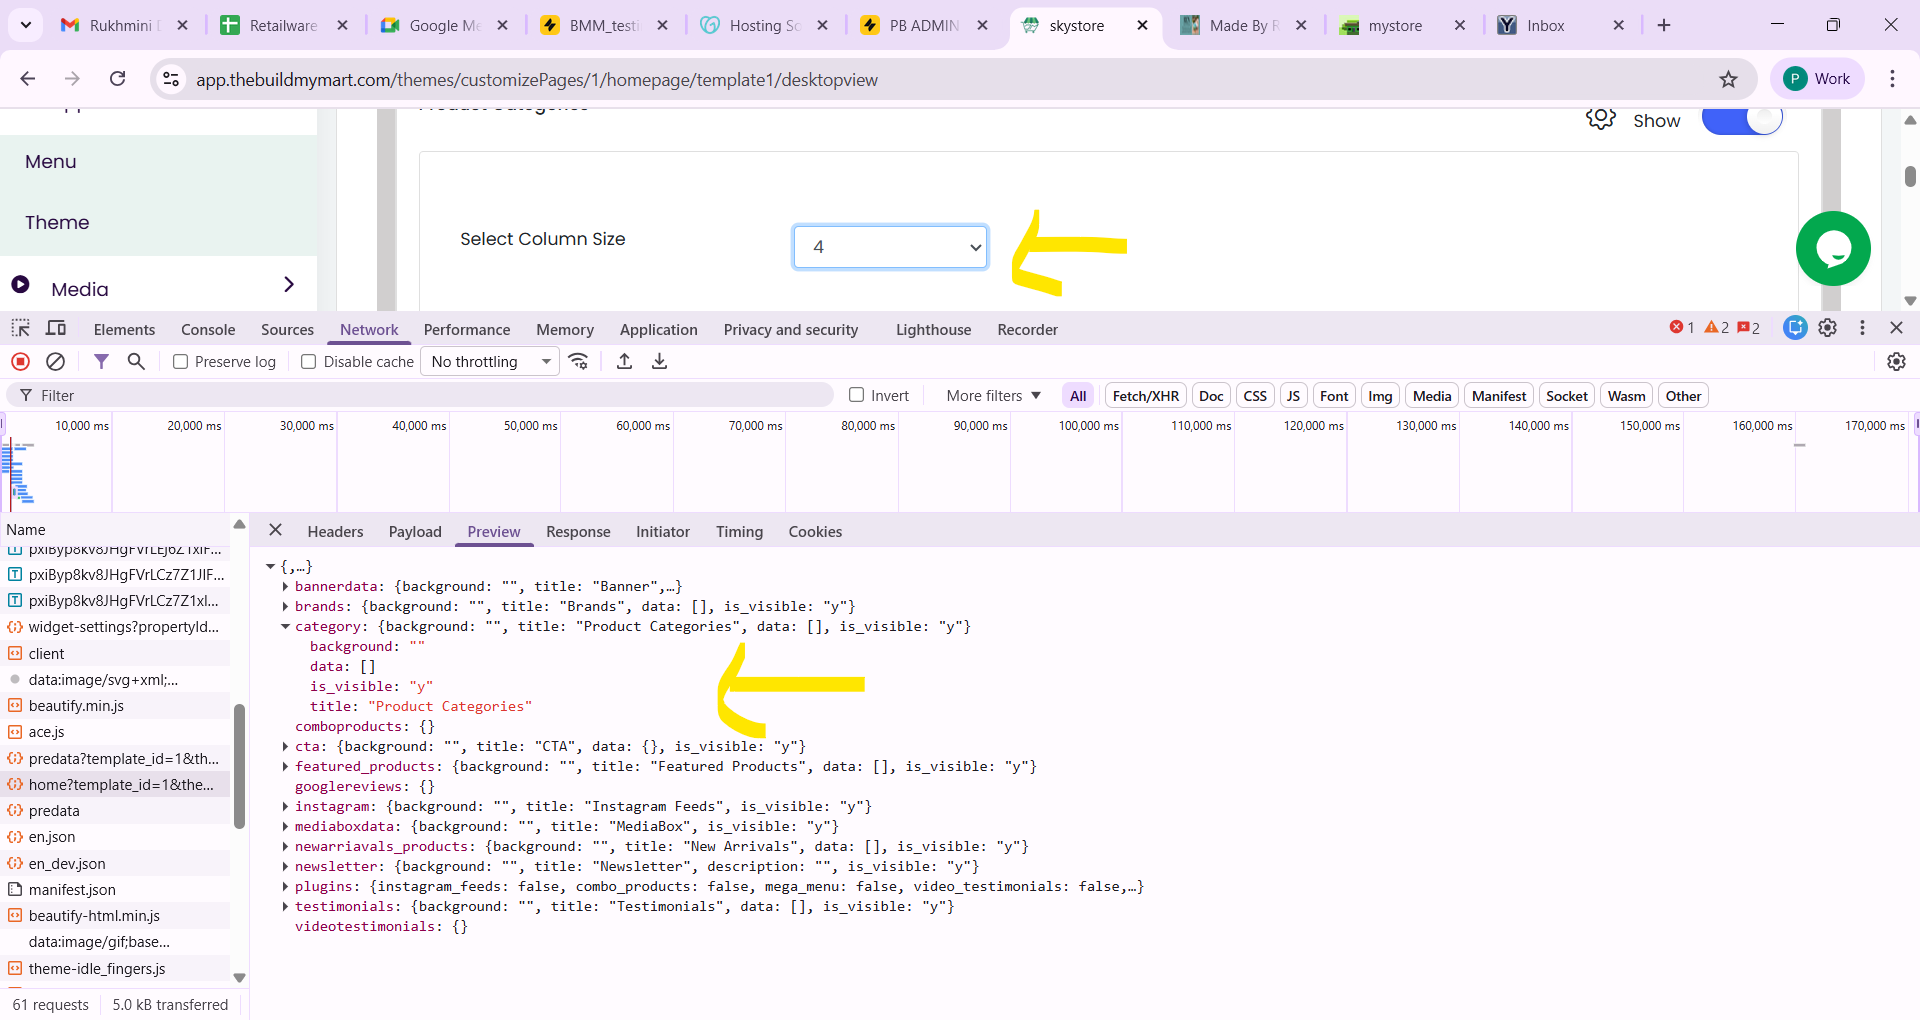Open DevTools customize three-dot menu

tap(1862, 328)
